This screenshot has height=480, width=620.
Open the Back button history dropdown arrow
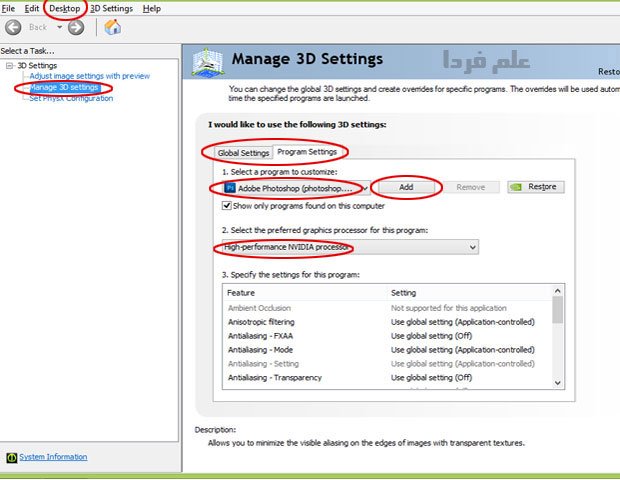[57, 27]
